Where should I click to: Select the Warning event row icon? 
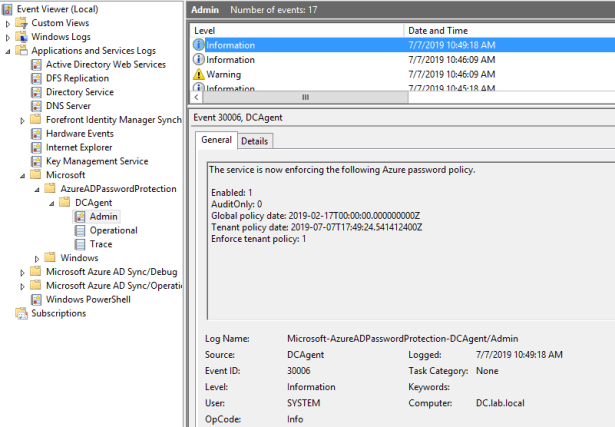pyautogui.click(x=198, y=74)
